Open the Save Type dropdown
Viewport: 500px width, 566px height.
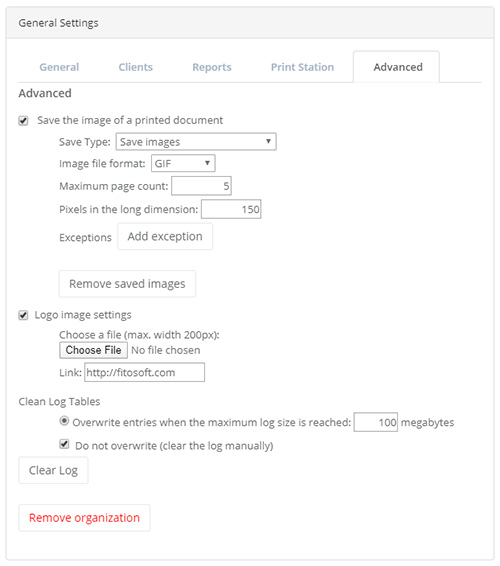(196, 142)
